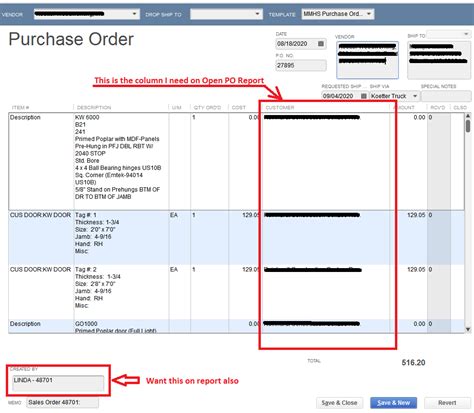The width and height of the screenshot is (474, 413).
Task: Click amount 129.05 in Tag #: 1 row
Action: click(416, 215)
